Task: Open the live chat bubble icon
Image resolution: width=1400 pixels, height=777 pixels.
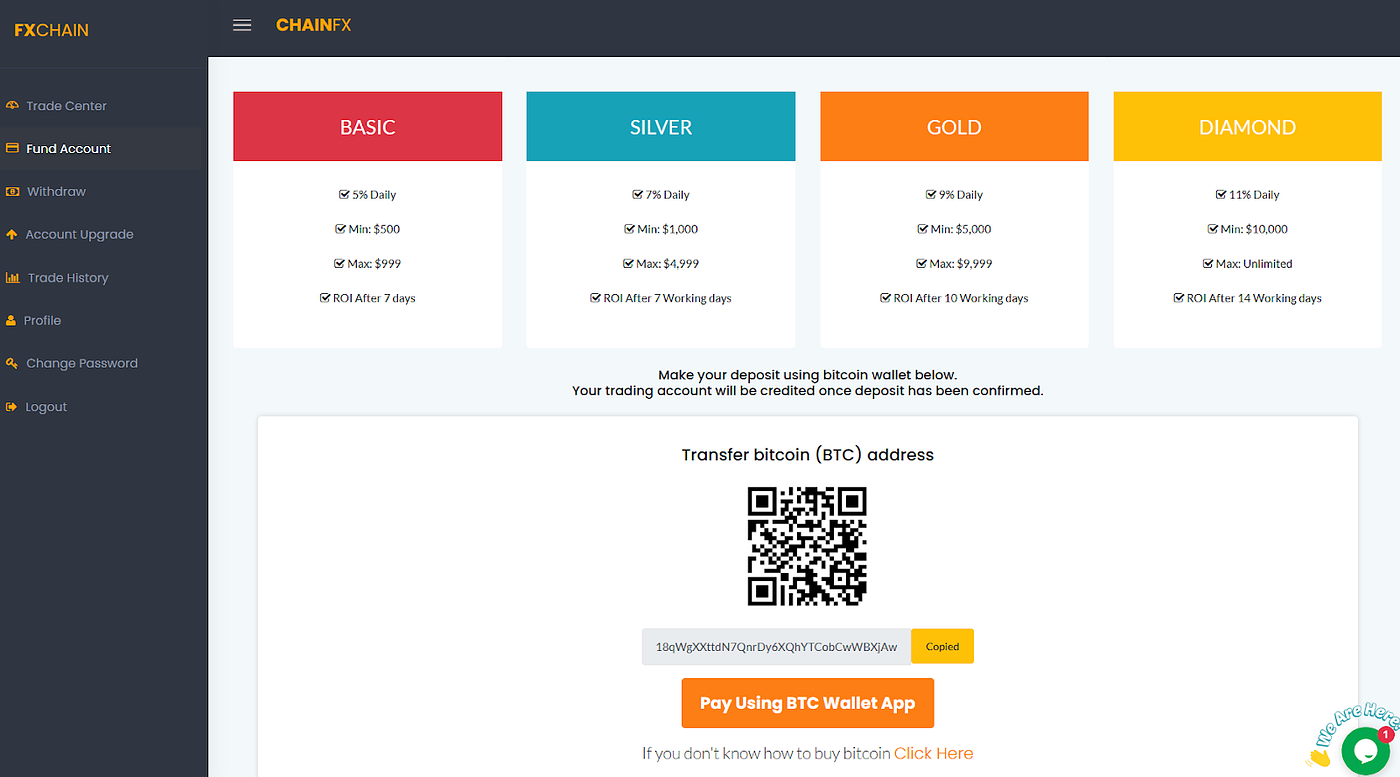Action: point(1364,751)
